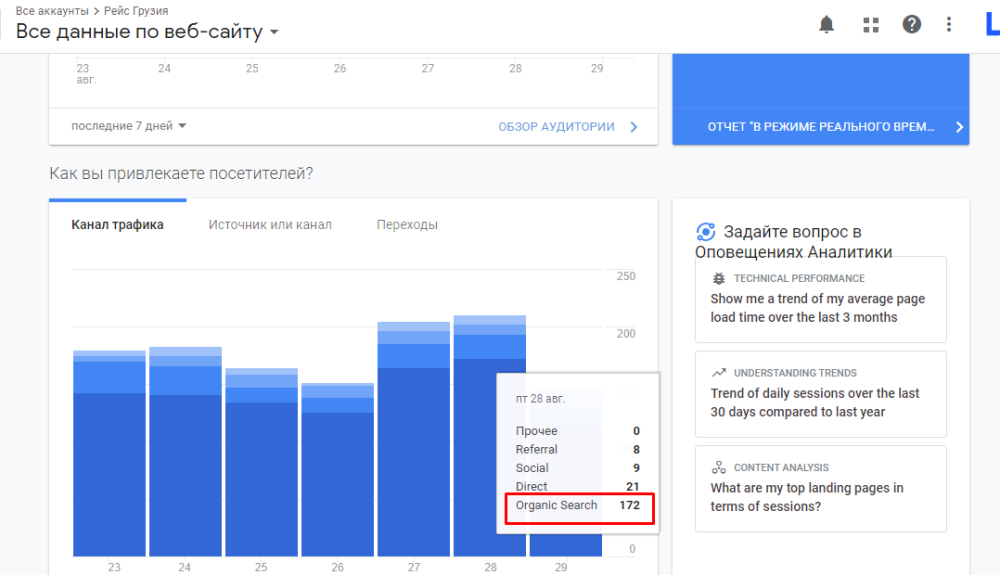Open the notifications bell icon
Image resolution: width=1000 pixels, height=575 pixels.
pyautogui.click(x=826, y=25)
